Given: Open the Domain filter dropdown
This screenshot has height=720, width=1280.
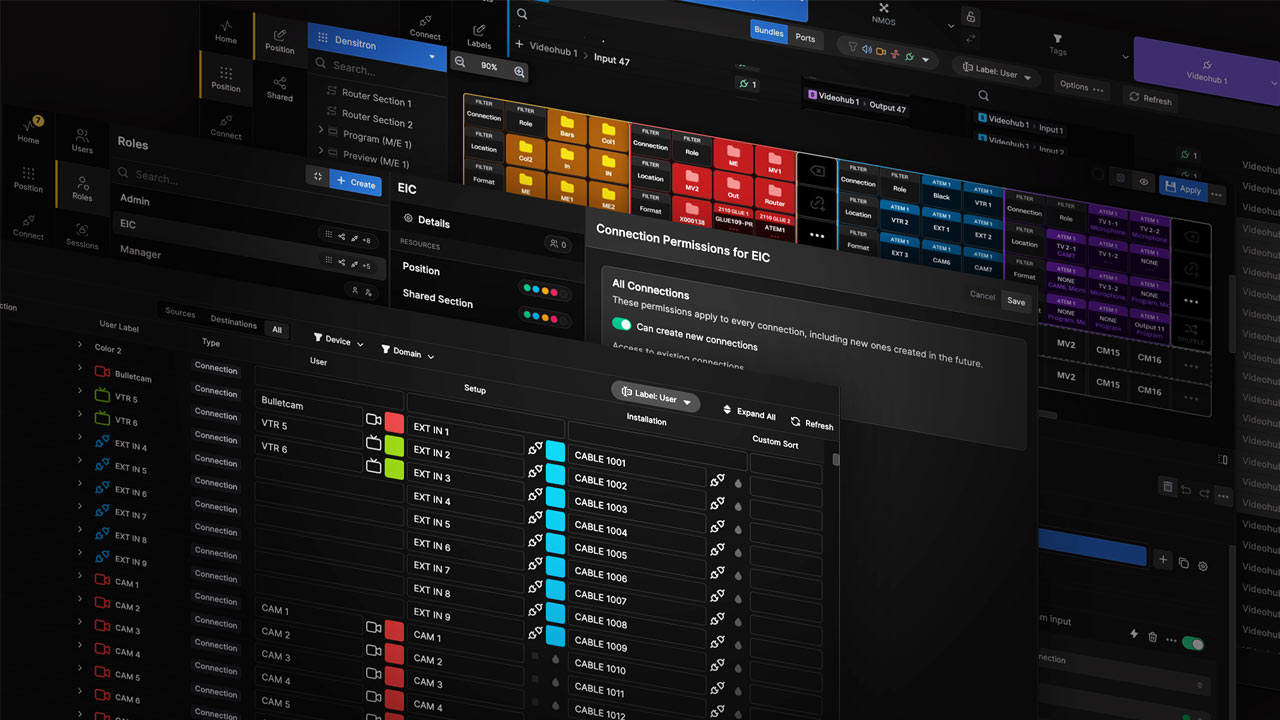Looking at the screenshot, I should tap(408, 352).
